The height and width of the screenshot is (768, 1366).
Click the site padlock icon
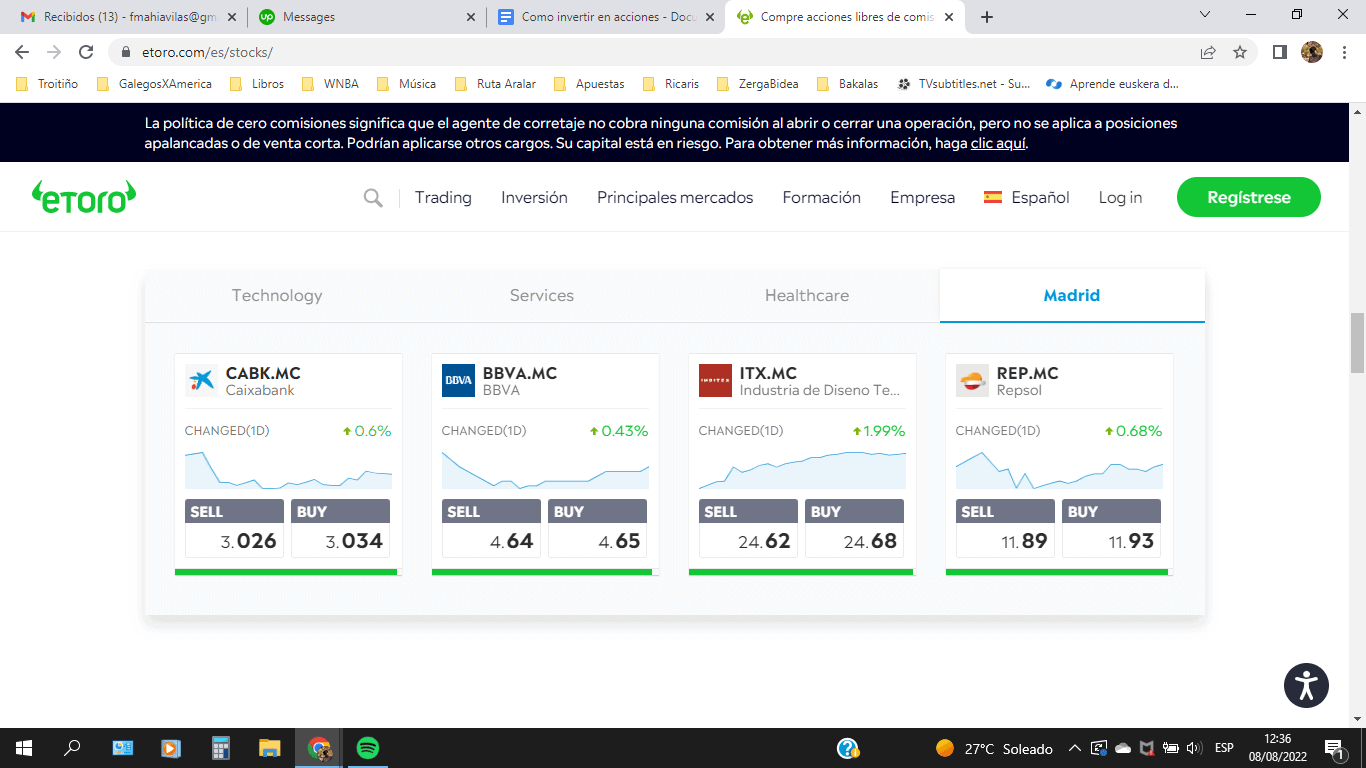(126, 52)
